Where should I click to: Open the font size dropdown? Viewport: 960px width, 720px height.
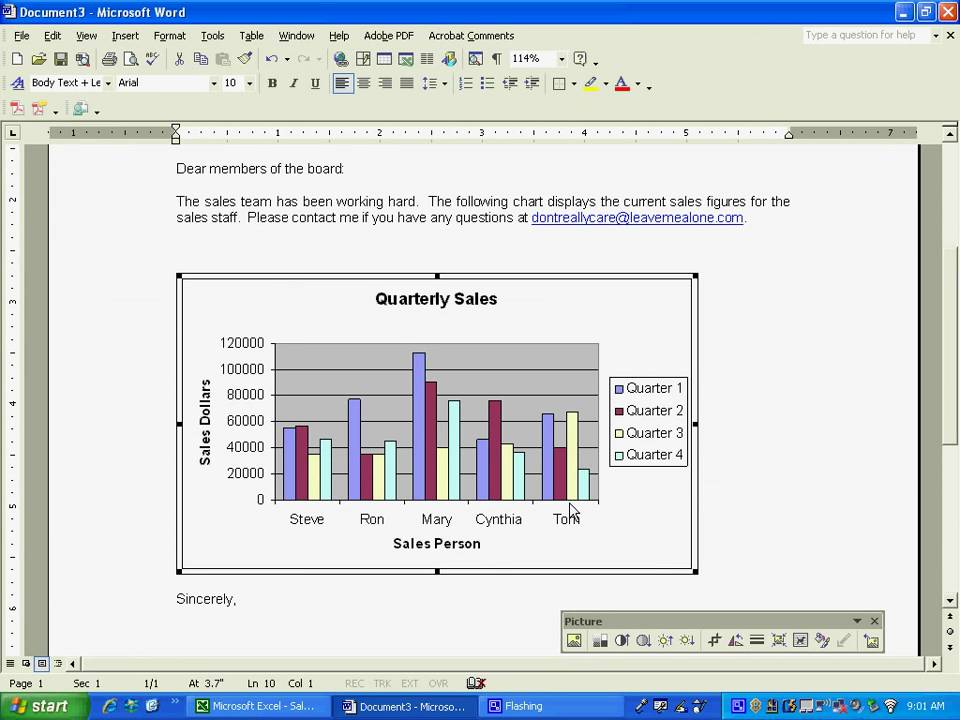(x=249, y=83)
